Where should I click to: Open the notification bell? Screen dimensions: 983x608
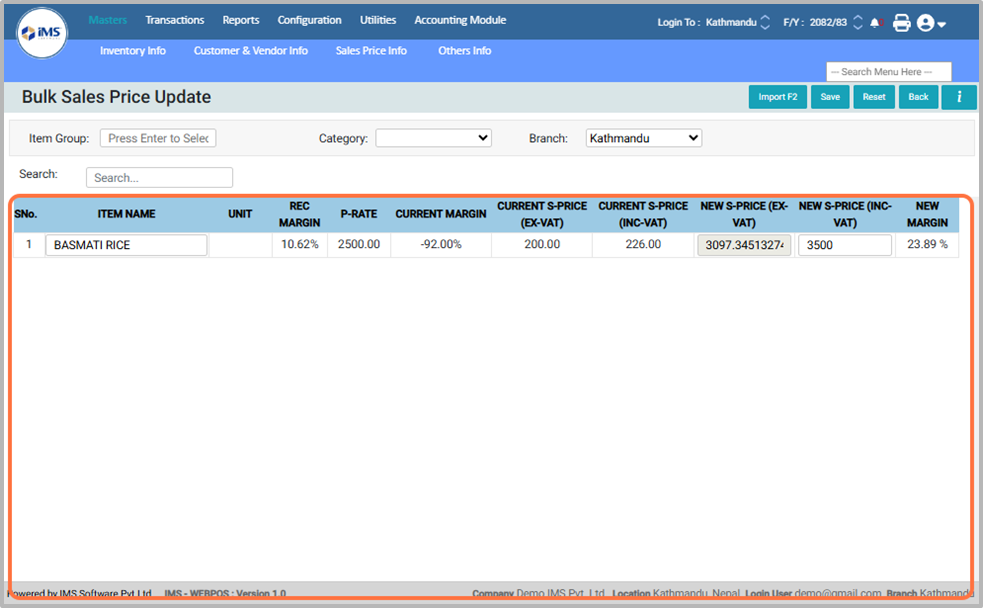[x=875, y=22]
